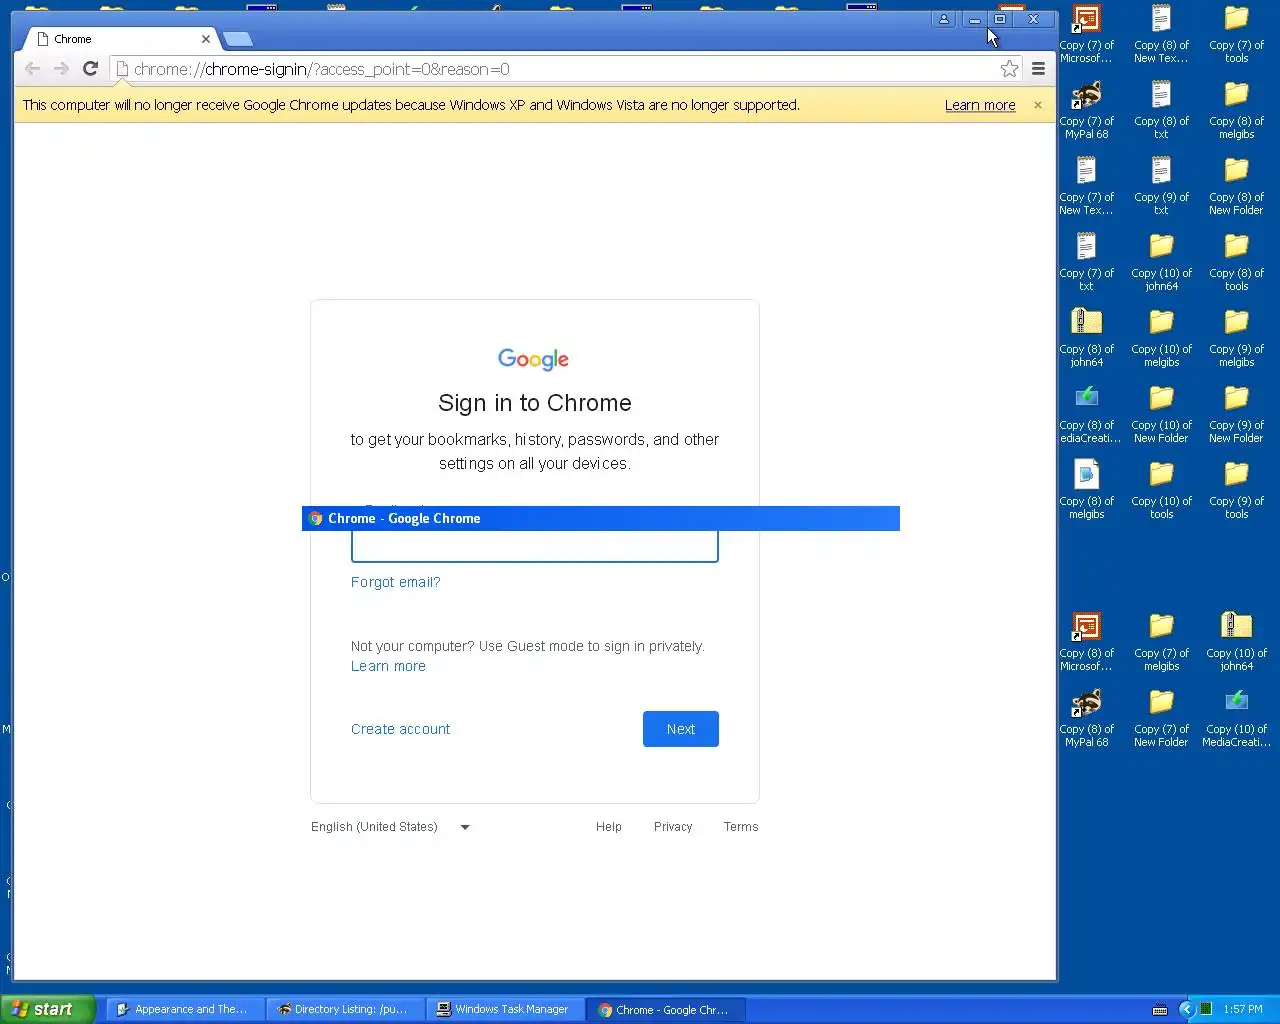The image size is (1280, 1024).
Task: Focus the address bar URL field
Action: (x=555, y=69)
